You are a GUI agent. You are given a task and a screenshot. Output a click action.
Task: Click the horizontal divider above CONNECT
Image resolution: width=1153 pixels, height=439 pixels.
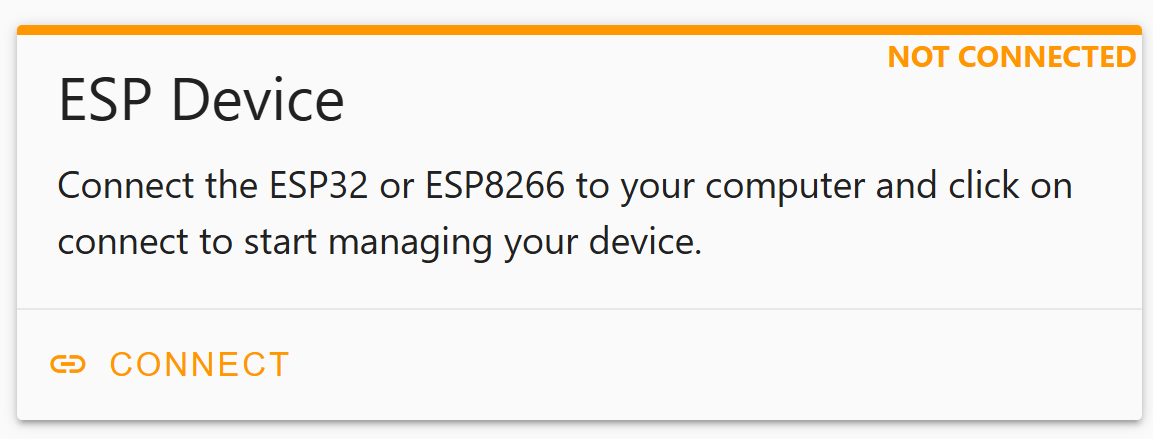click(x=579, y=310)
